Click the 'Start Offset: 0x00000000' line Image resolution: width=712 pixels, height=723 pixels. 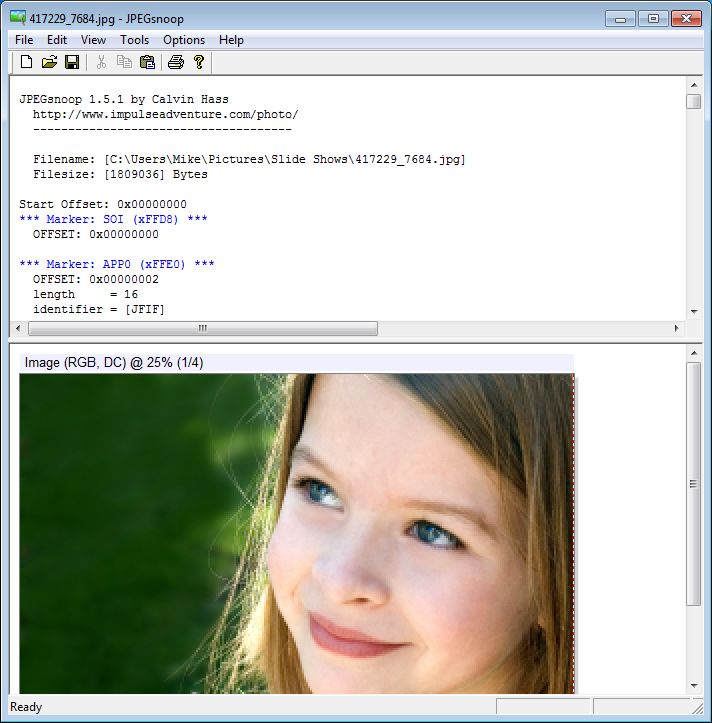103,204
